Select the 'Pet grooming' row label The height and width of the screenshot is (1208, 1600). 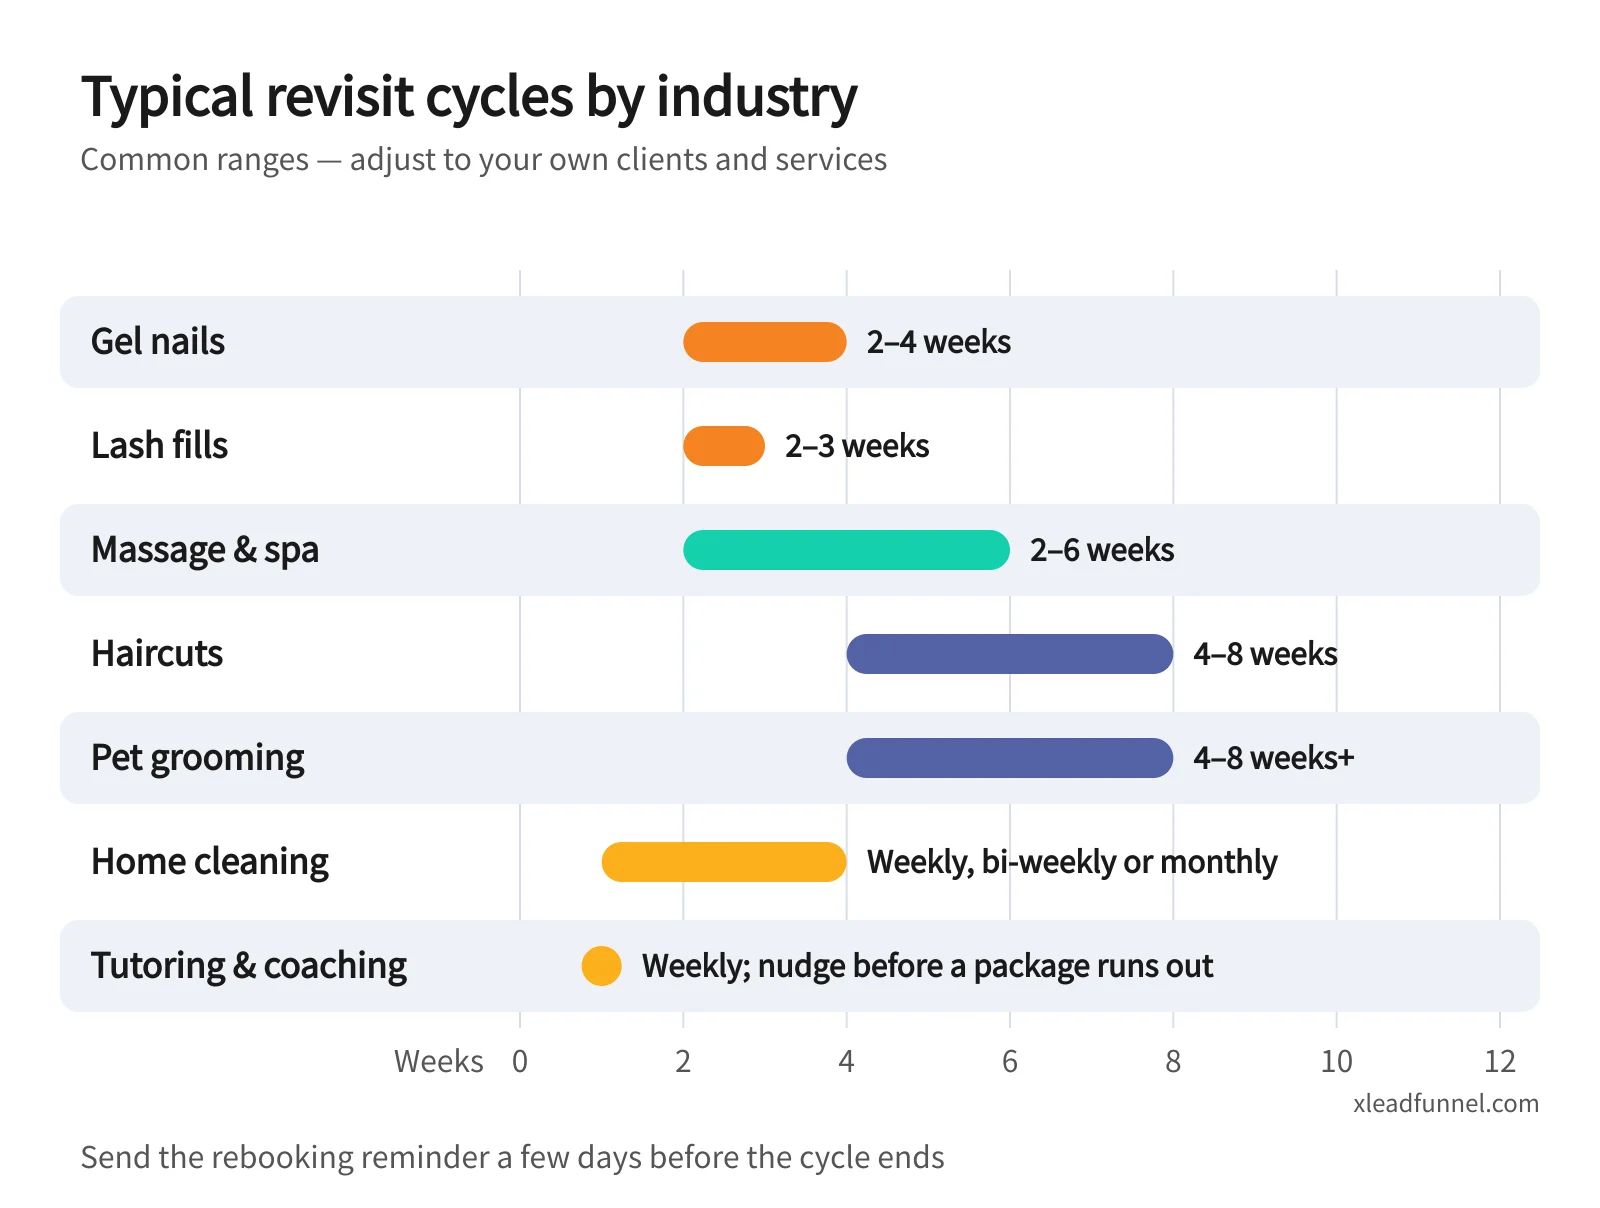198,758
